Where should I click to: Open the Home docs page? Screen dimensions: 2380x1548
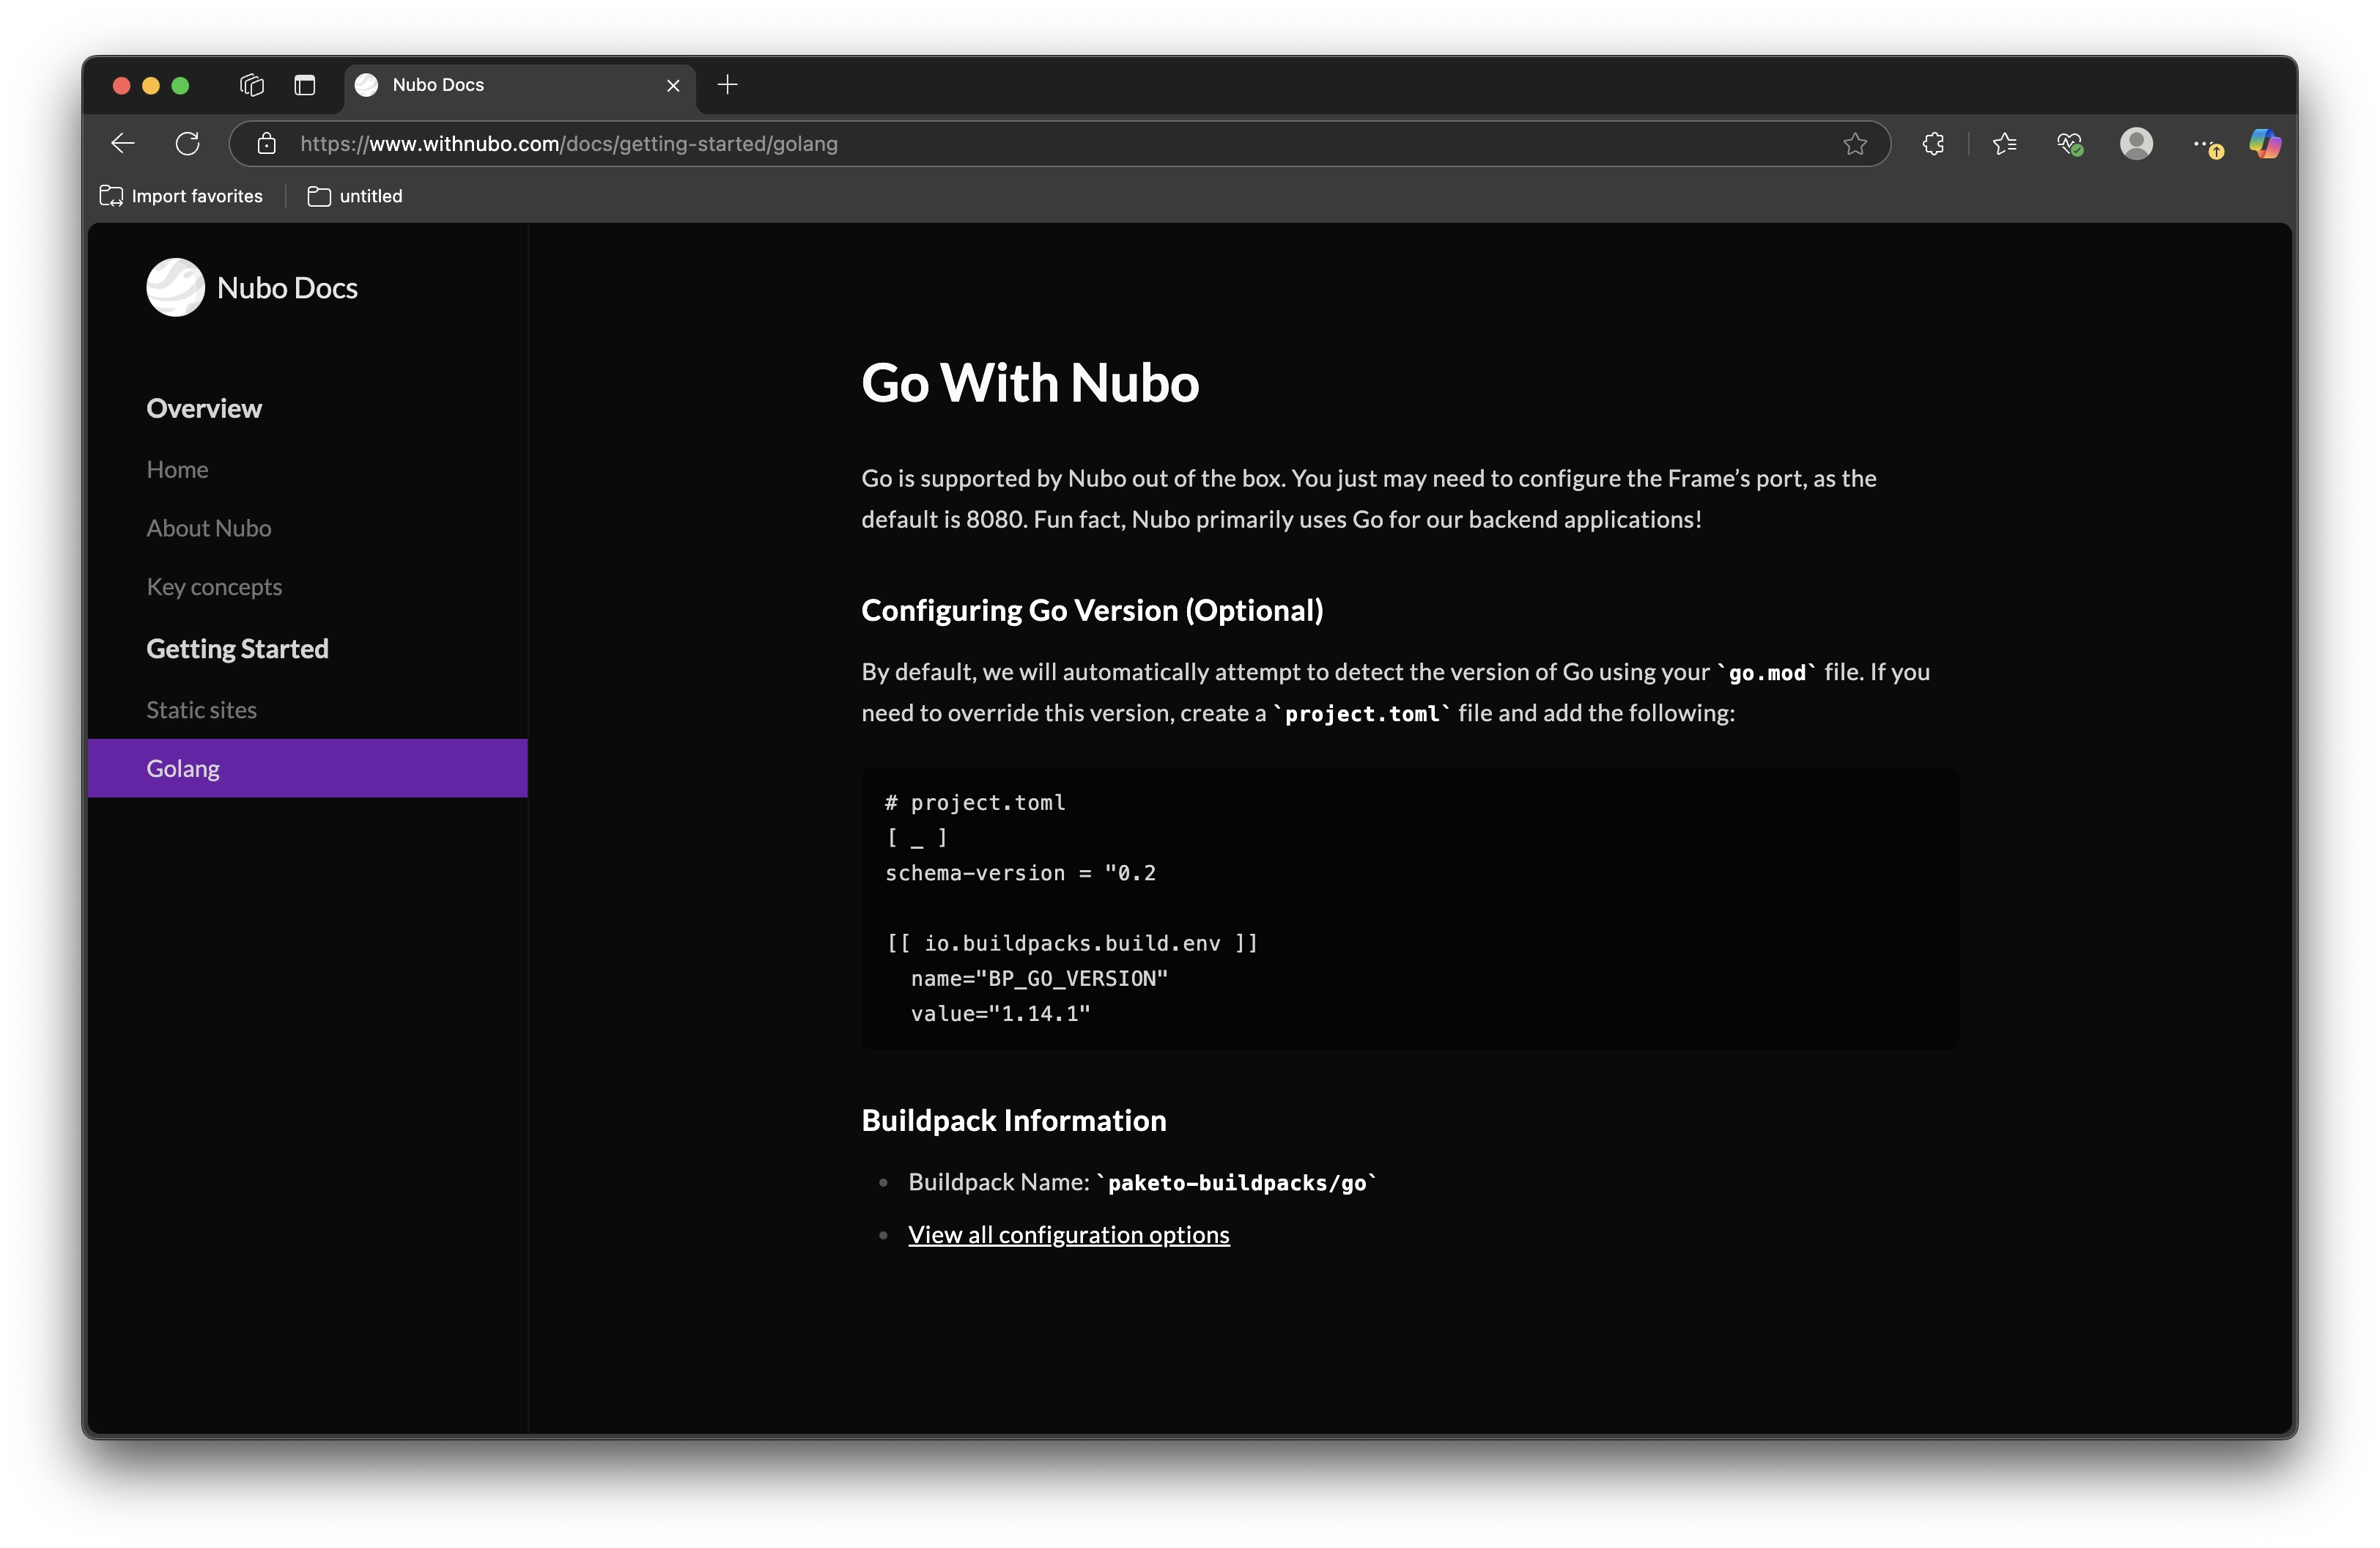click(177, 469)
